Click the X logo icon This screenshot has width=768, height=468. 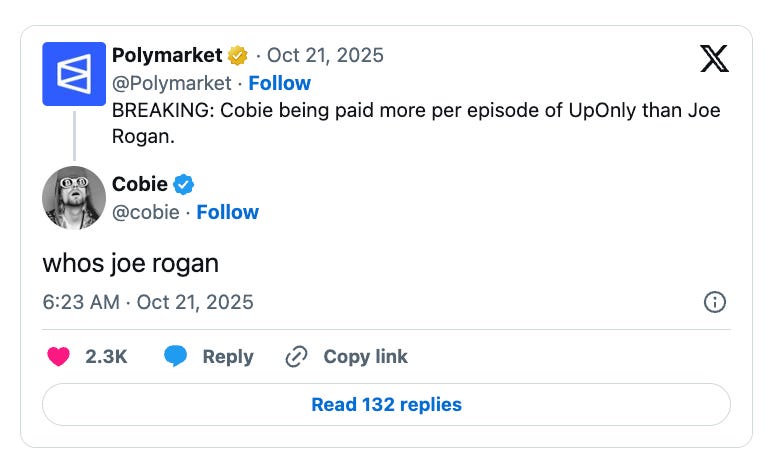(x=713, y=59)
